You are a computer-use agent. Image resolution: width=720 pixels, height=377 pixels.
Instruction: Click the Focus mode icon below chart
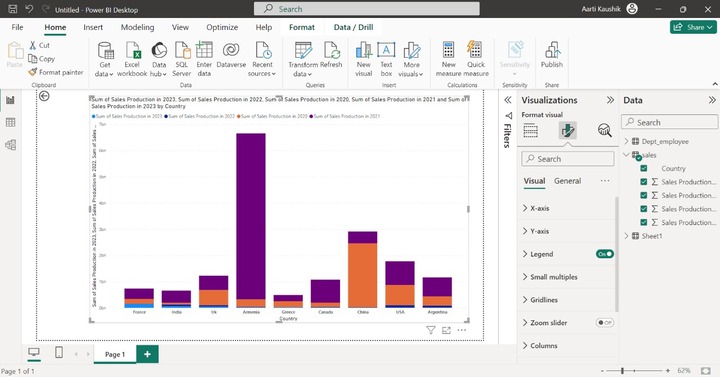(446, 330)
